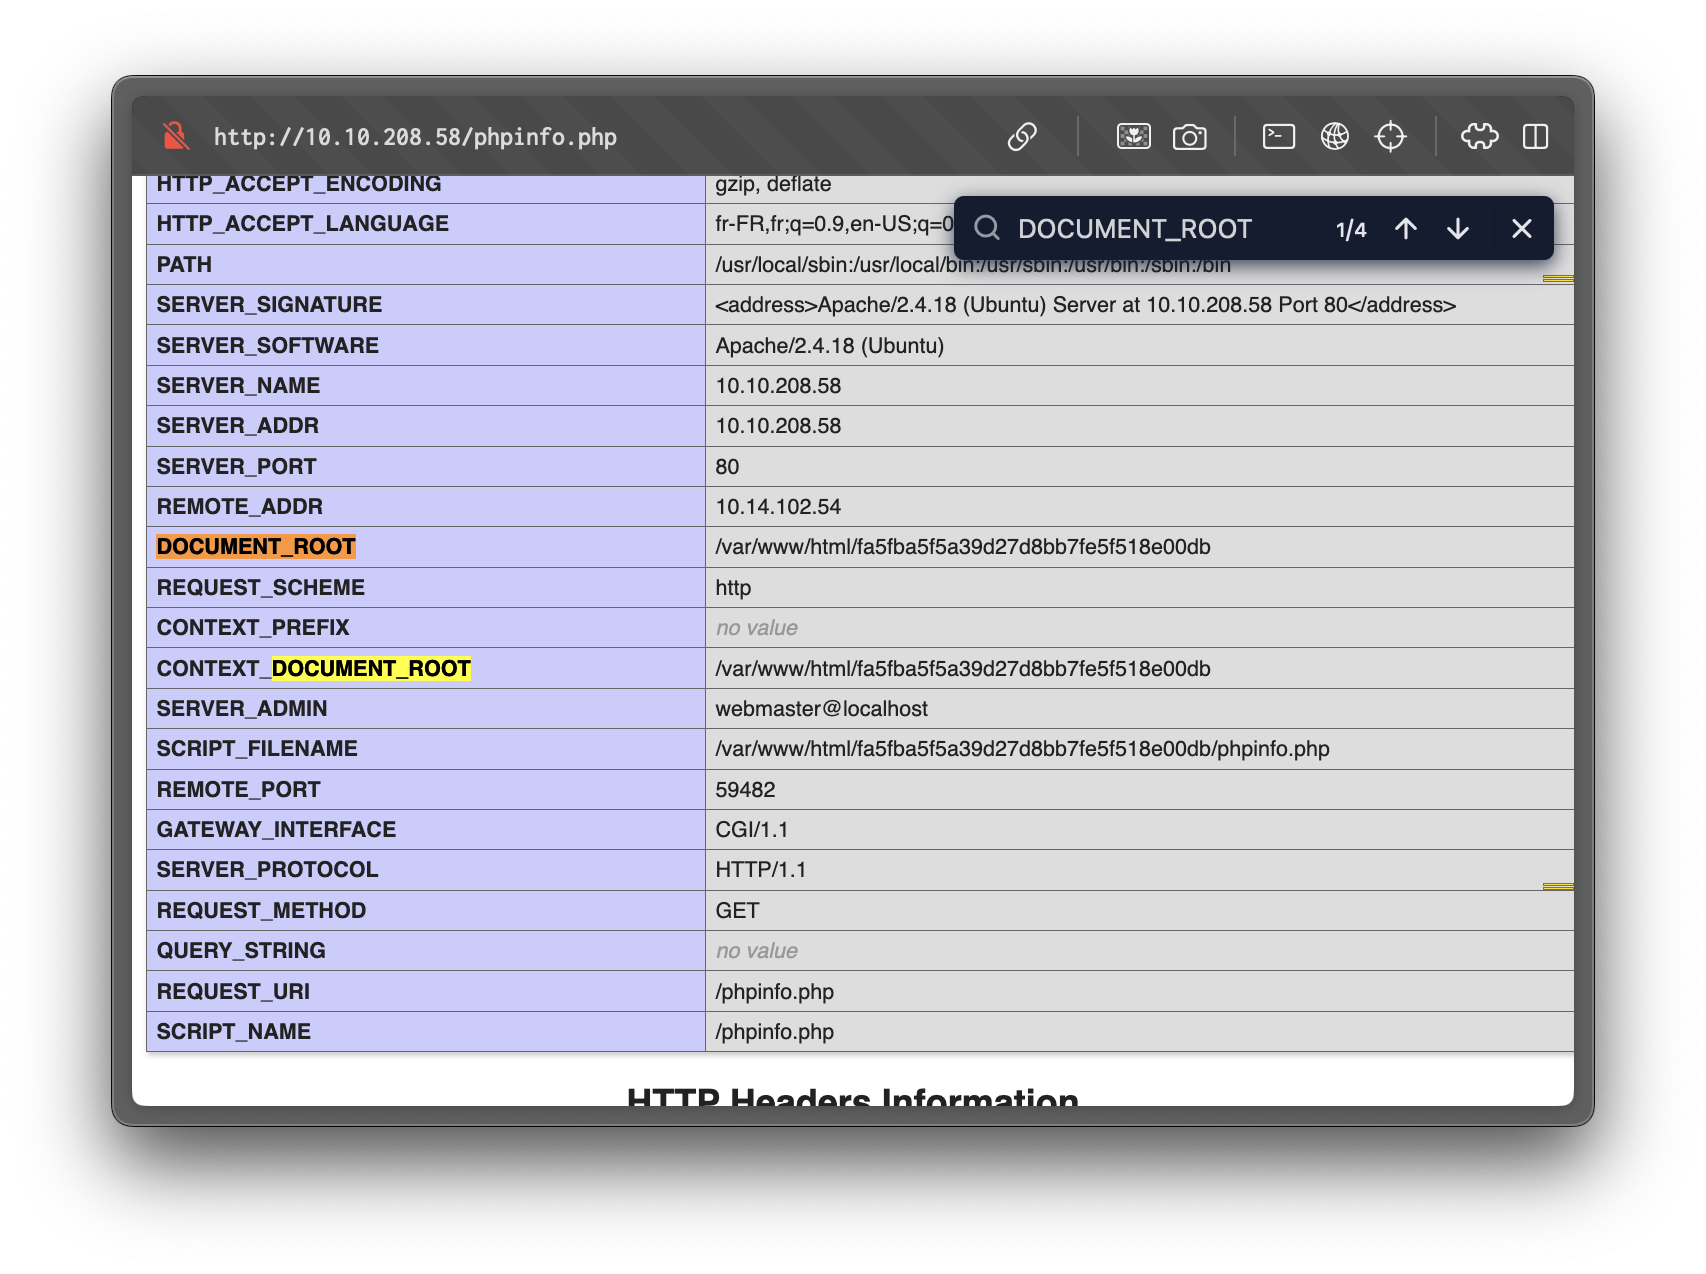Go to previous search match
1706x1274 pixels.
click(x=1406, y=229)
